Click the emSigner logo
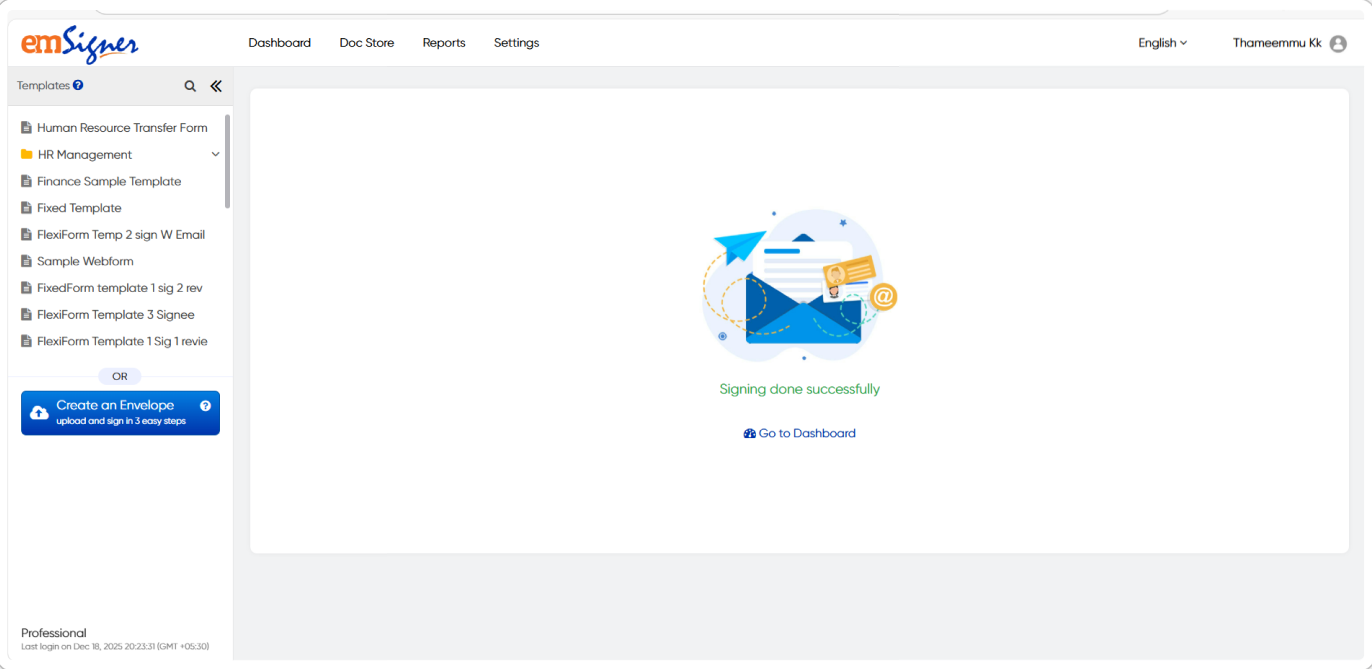 (x=80, y=44)
